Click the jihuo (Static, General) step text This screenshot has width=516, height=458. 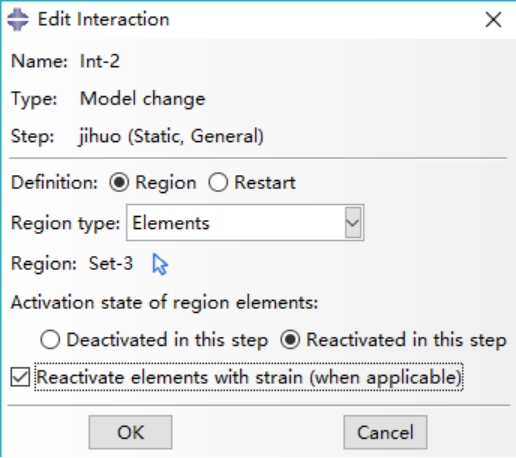pyautogui.click(x=171, y=136)
